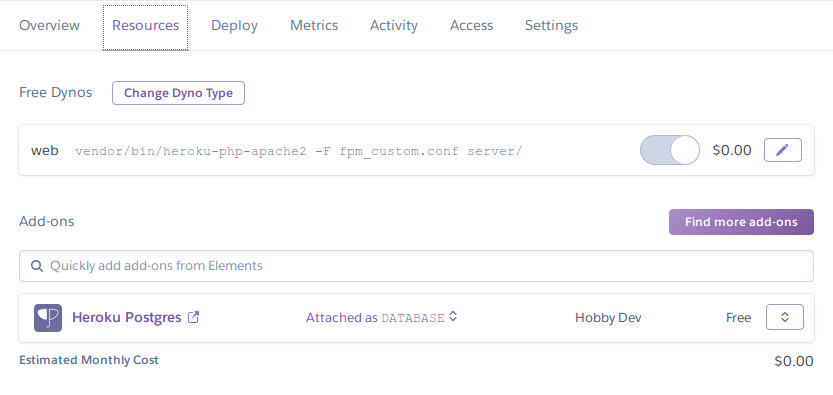Open the Settings tab
Image resolution: width=833 pixels, height=395 pixels.
click(551, 25)
